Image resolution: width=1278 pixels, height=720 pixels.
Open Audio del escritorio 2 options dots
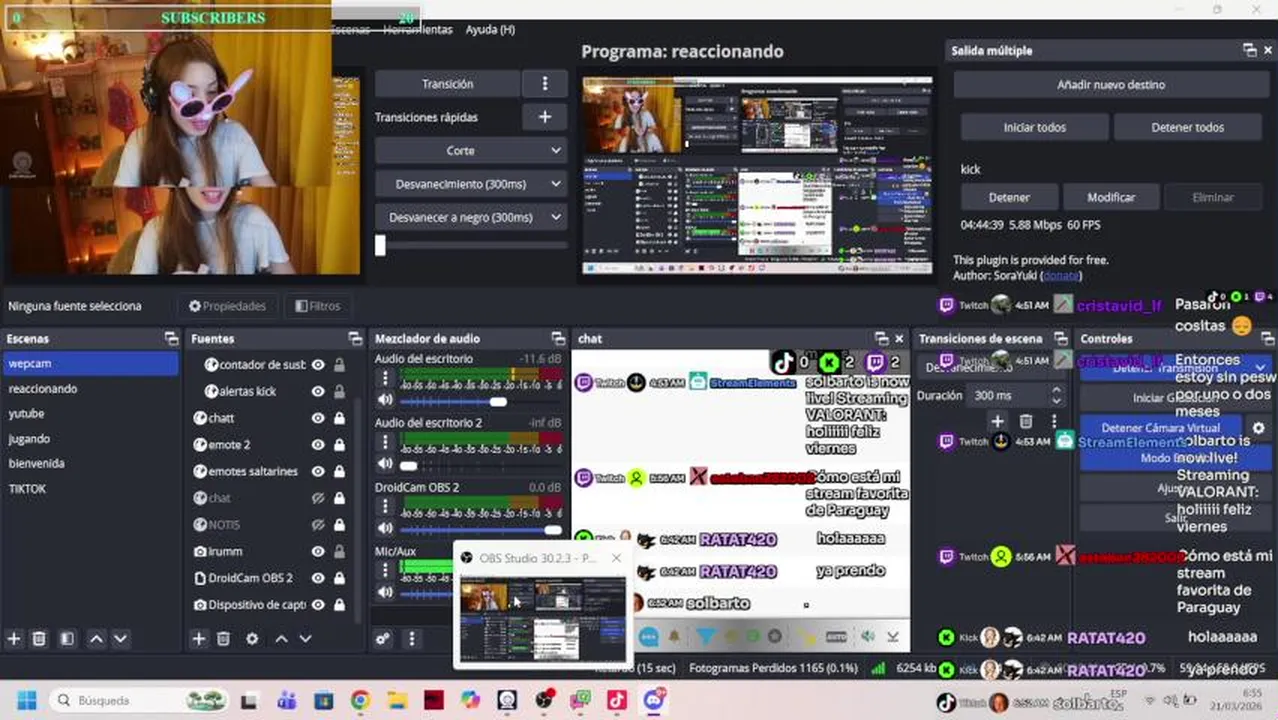pyautogui.click(x=385, y=442)
